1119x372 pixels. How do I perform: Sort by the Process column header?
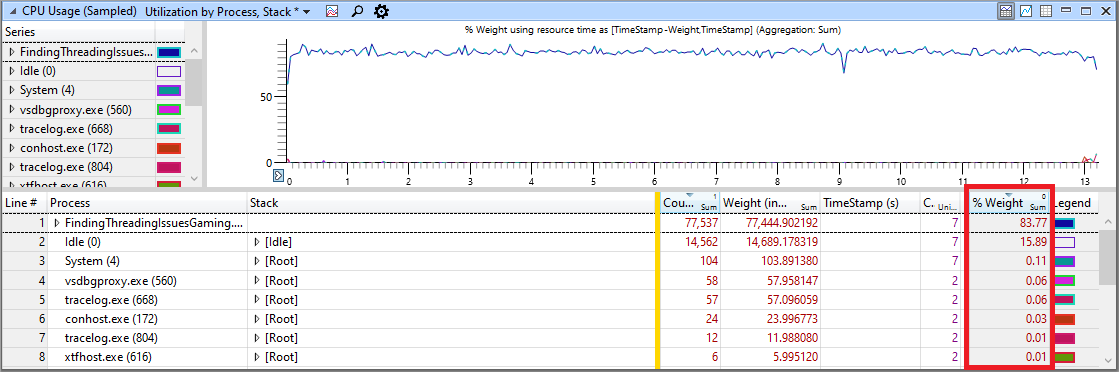(147, 203)
